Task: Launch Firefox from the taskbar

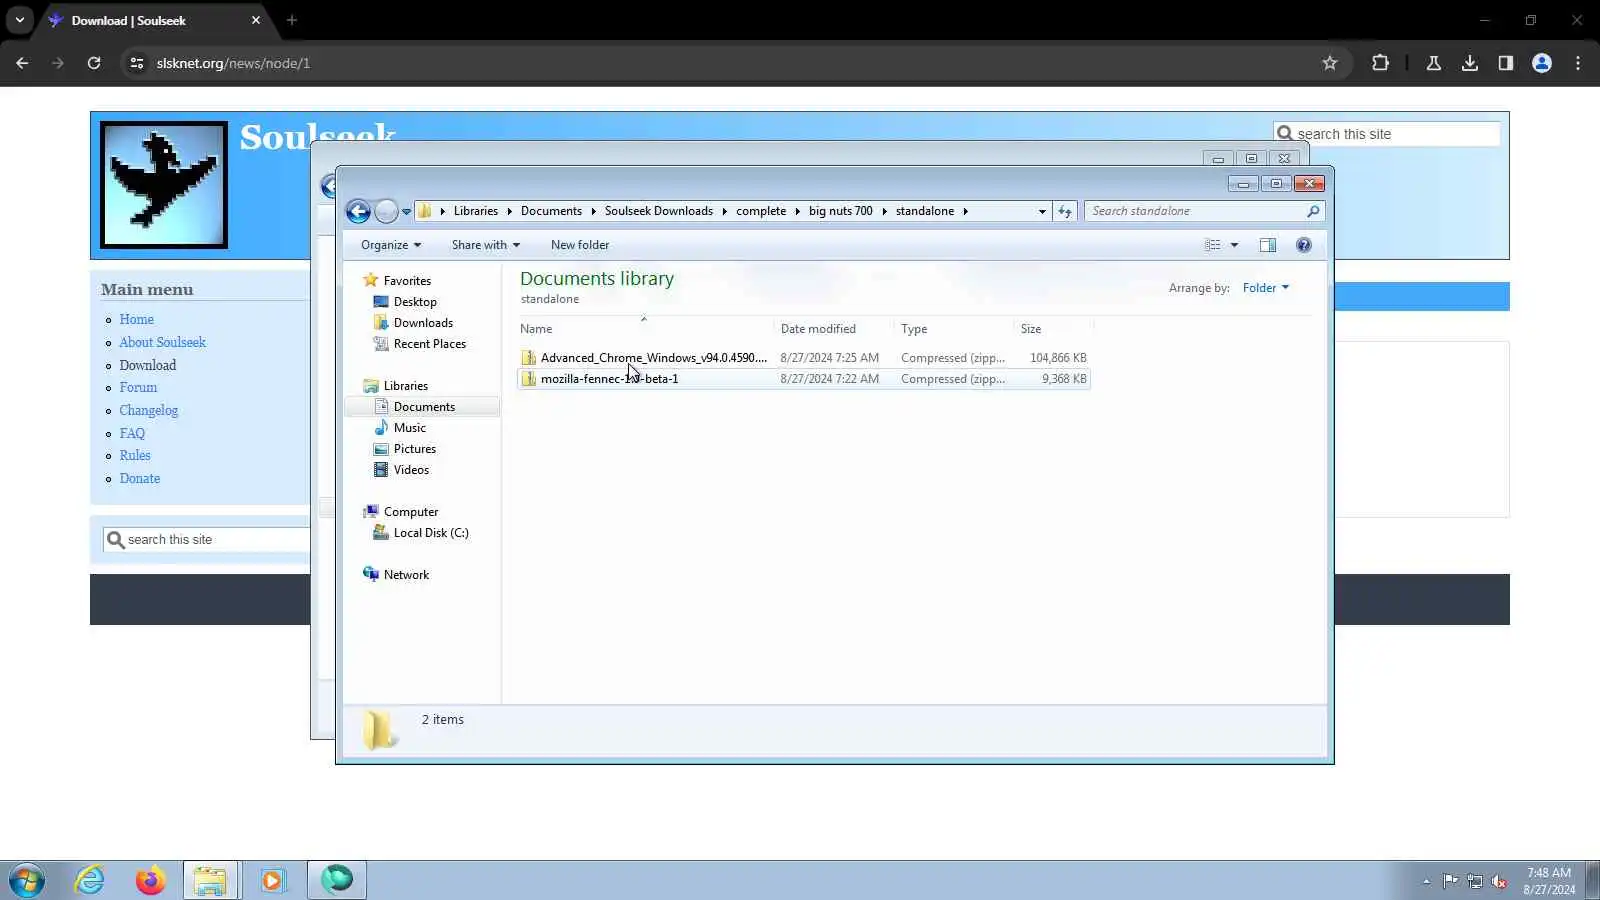Action: [150, 880]
